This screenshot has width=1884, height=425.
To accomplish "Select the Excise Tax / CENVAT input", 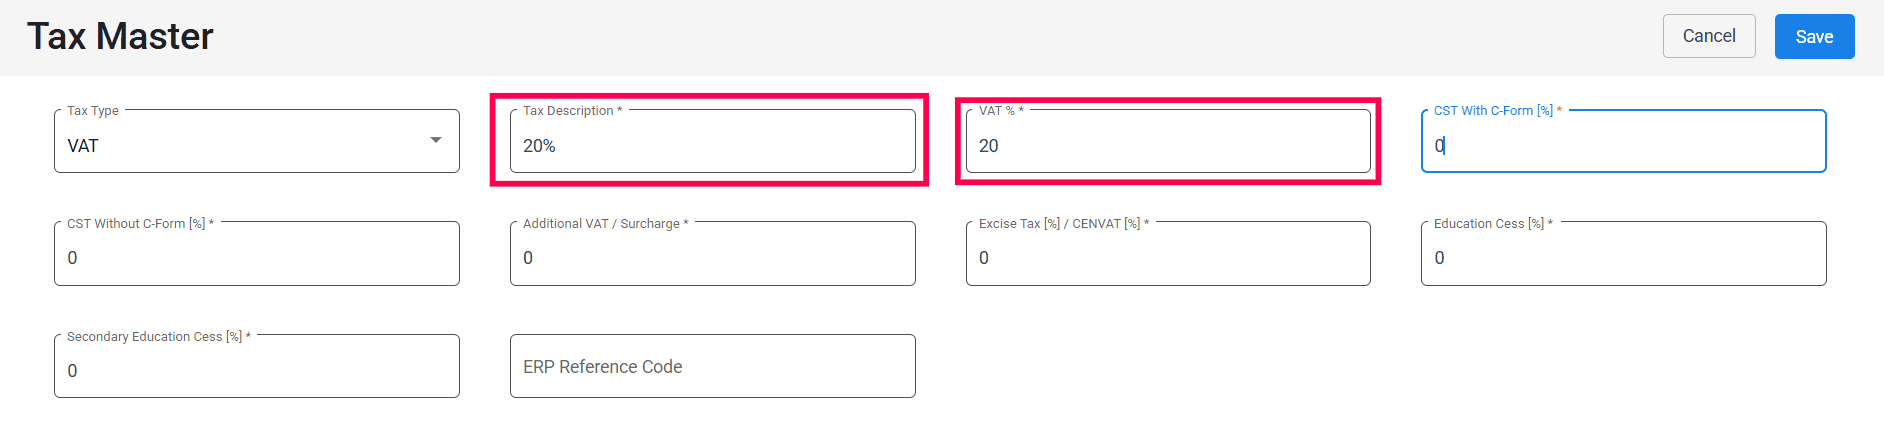I will coord(1167,258).
